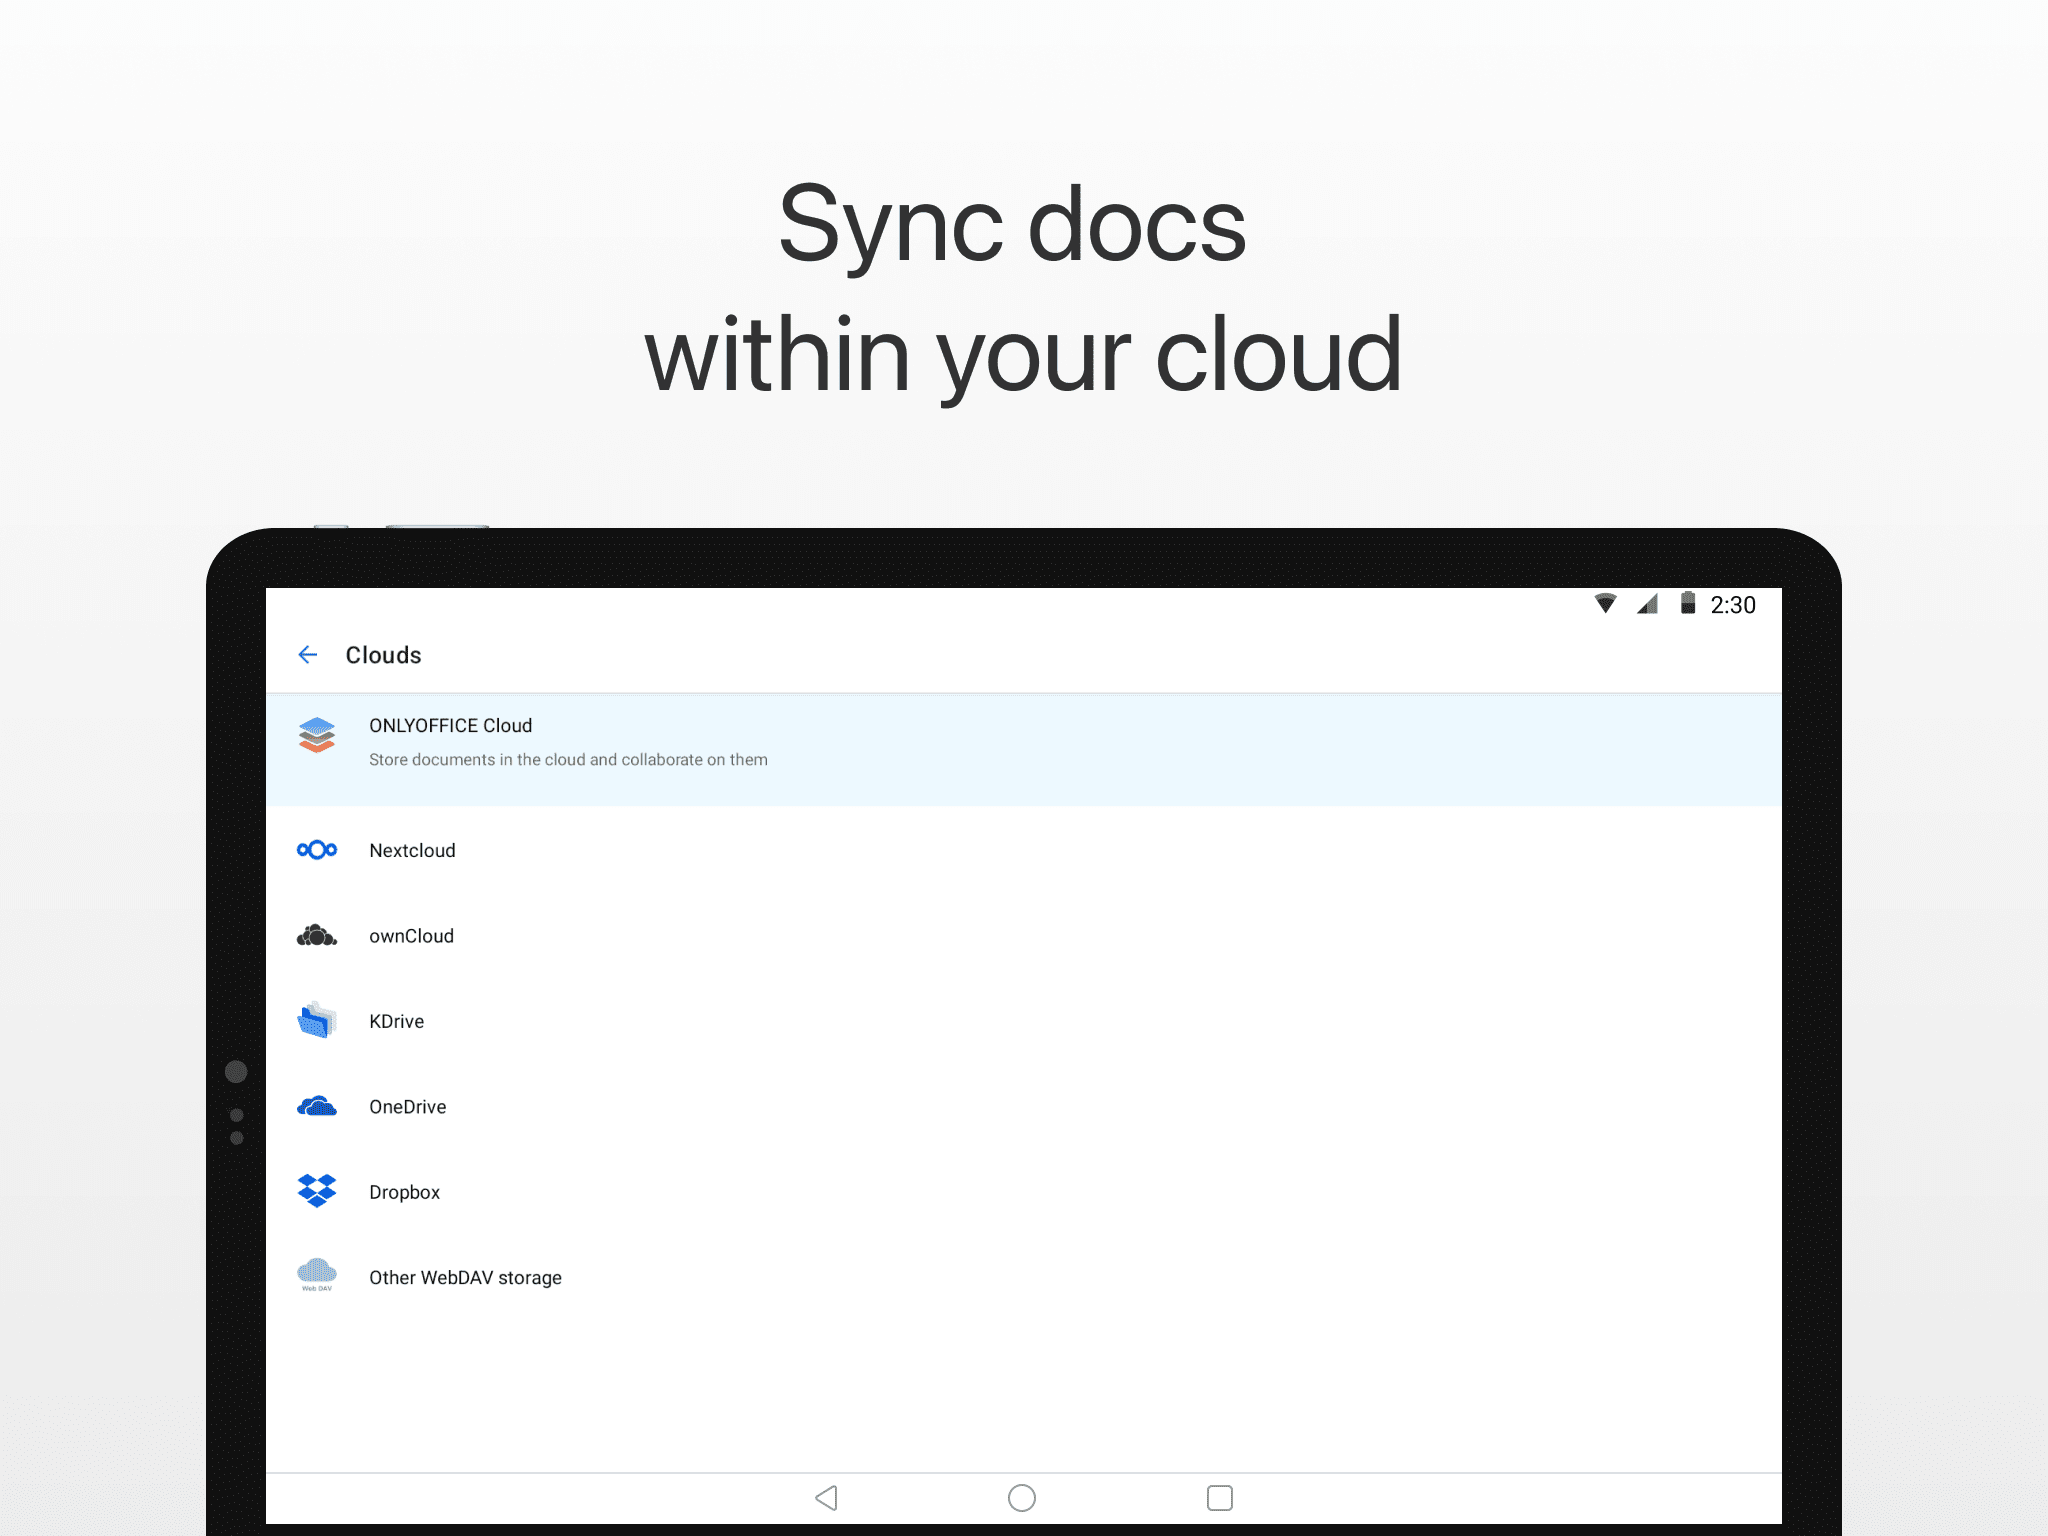Viewport: 2048px width, 1536px height.
Task: Click the OneDrive blue cloud icon
Action: [x=317, y=1107]
